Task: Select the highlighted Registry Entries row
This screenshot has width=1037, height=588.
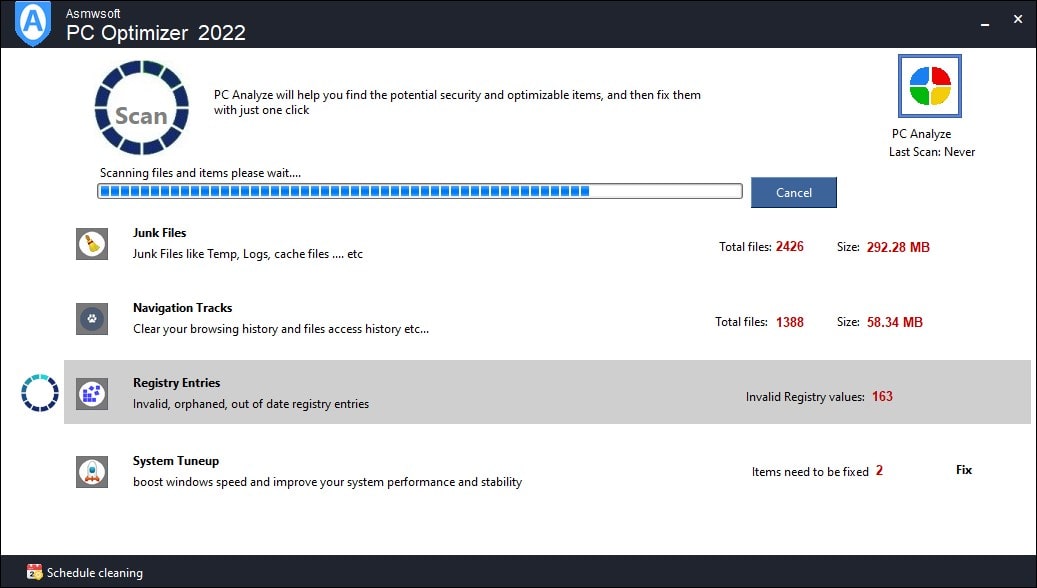Action: (x=547, y=392)
